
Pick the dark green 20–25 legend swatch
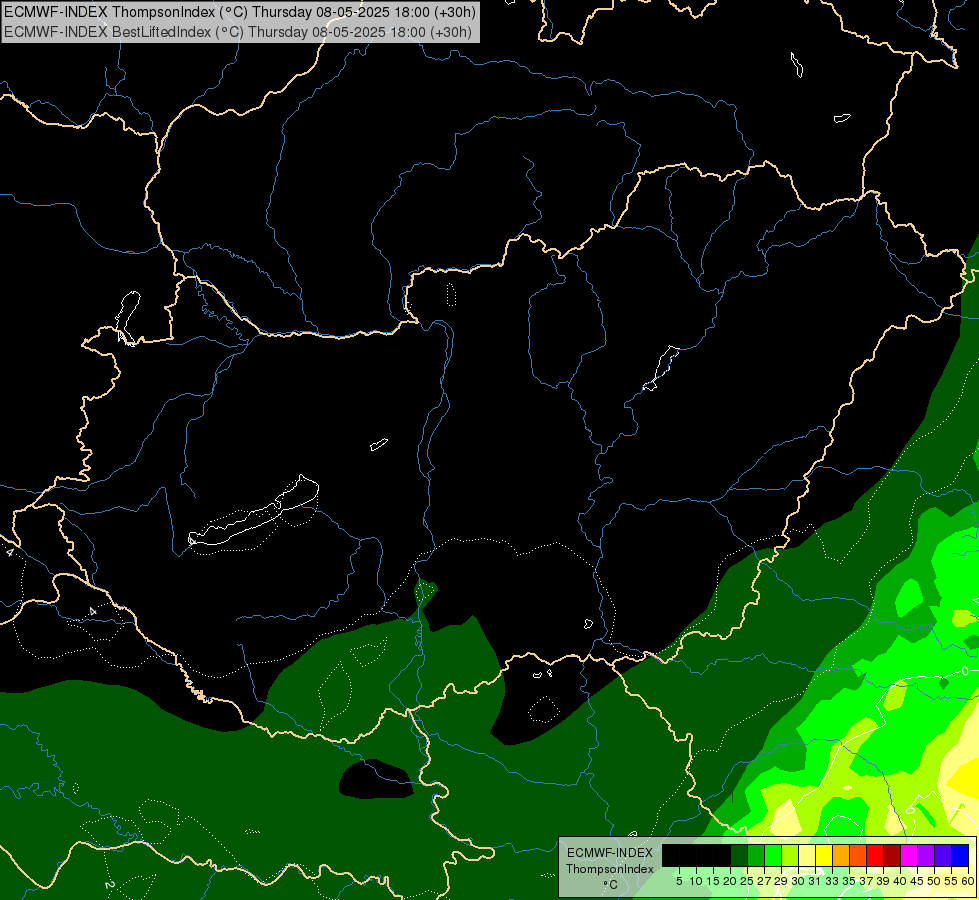coord(739,856)
